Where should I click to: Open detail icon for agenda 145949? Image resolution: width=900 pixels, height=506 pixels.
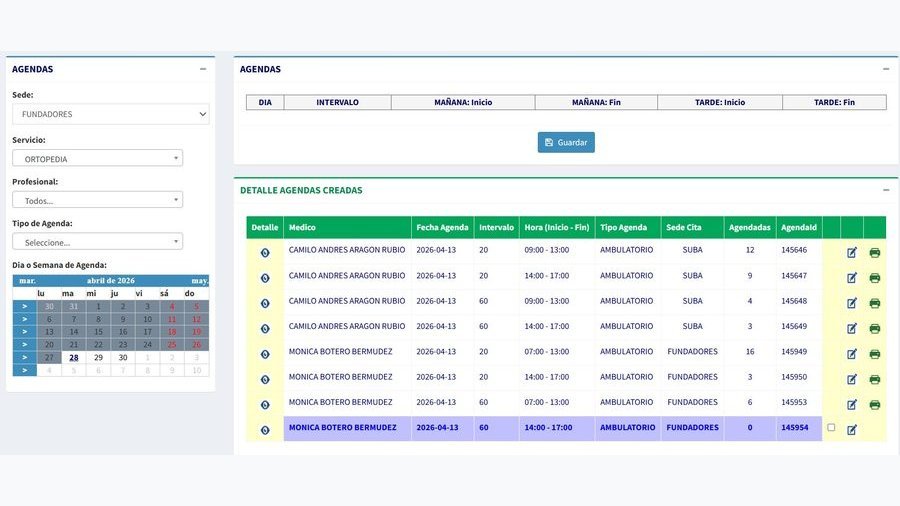coord(265,354)
